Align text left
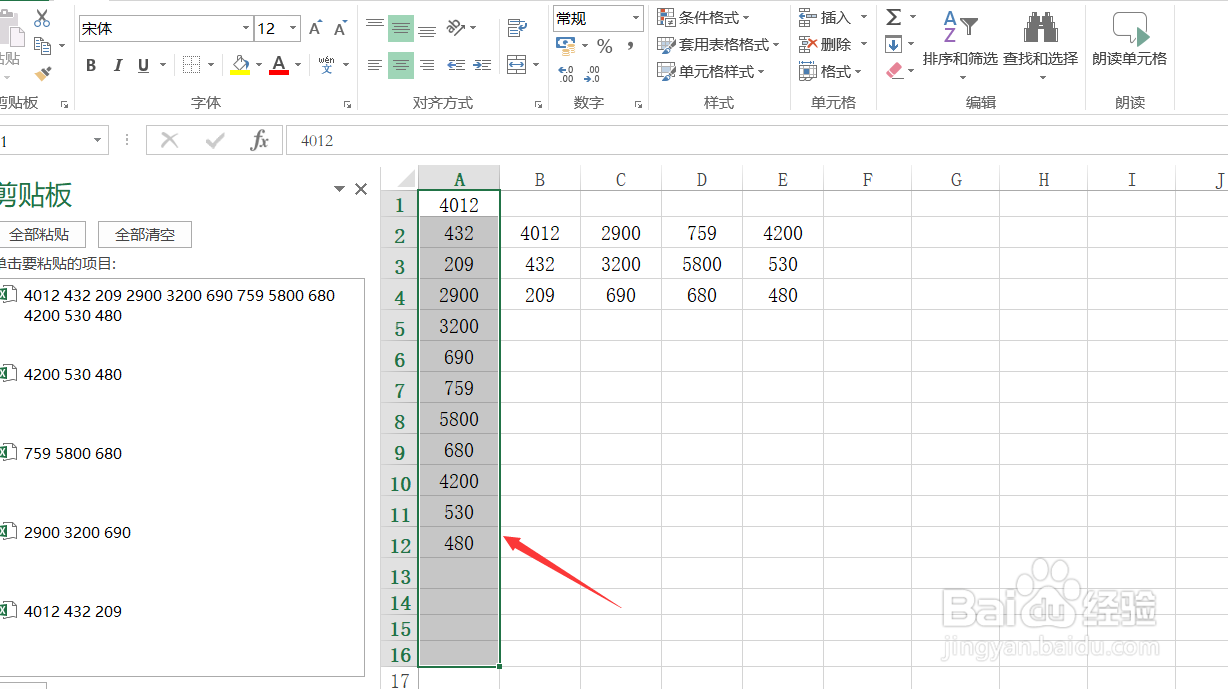Viewport: 1228px width, 689px height. [x=375, y=65]
